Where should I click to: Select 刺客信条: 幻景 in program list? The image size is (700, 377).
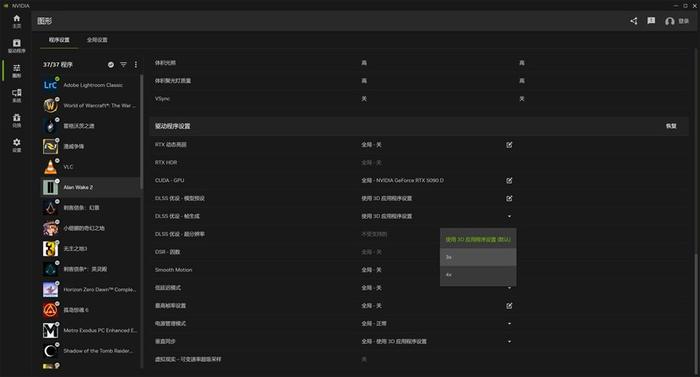[x=91, y=208]
